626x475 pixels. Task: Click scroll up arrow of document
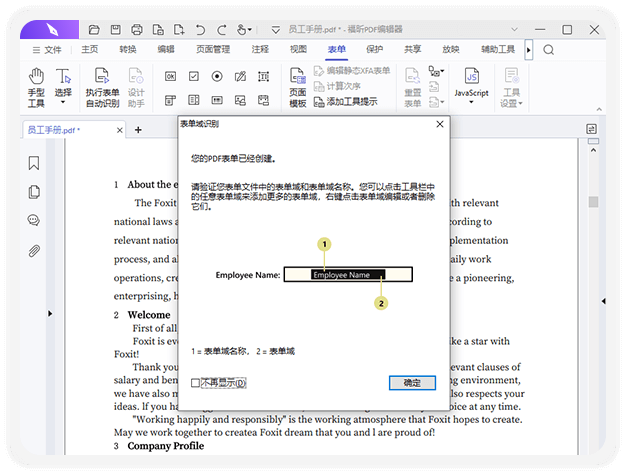coord(593,150)
